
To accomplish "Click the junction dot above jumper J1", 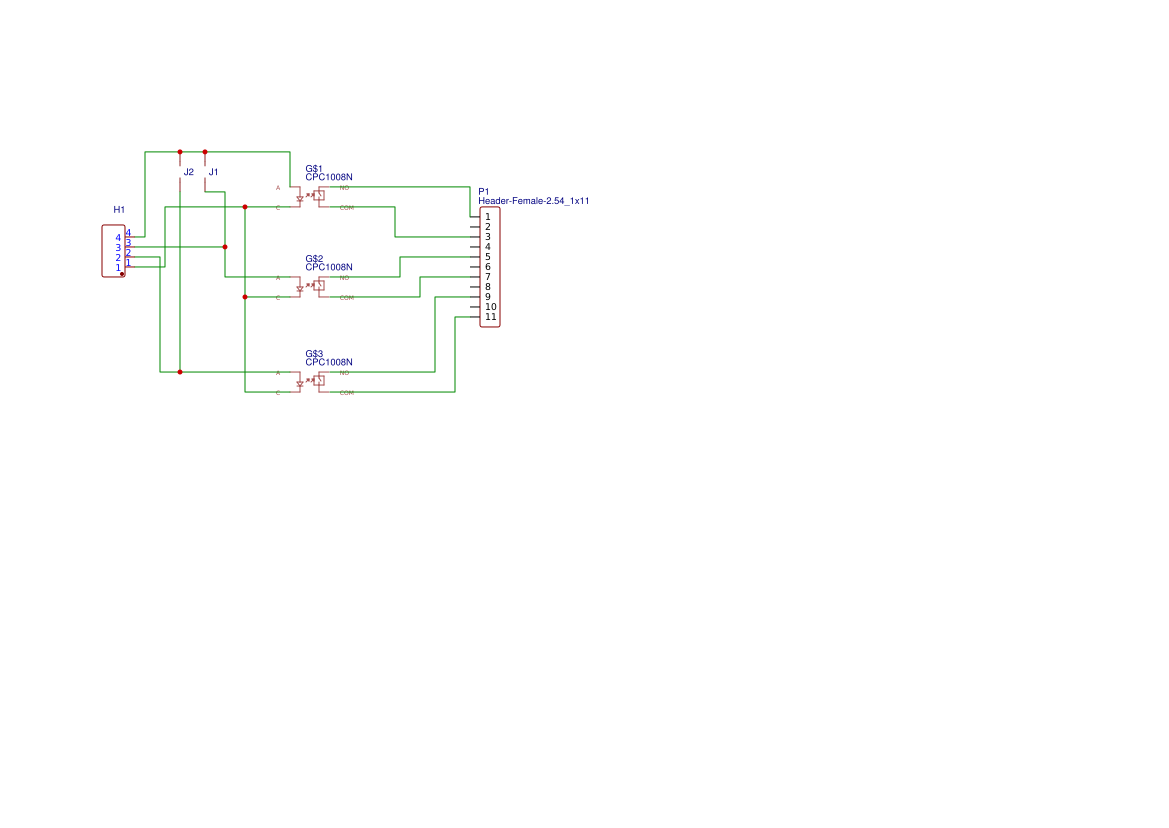I will click(x=204, y=151).
